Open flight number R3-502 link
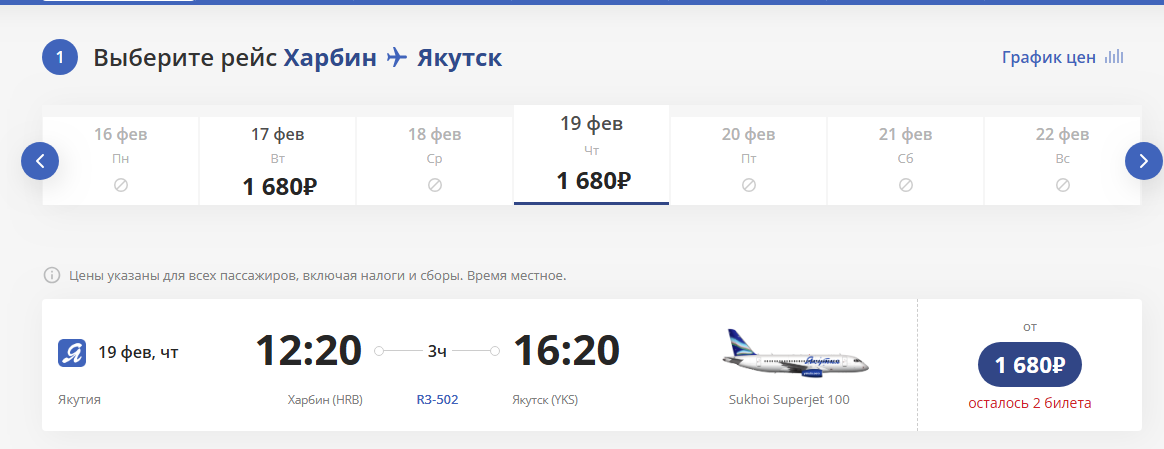Viewport: 1164px width, 449px height. pos(437,400)
